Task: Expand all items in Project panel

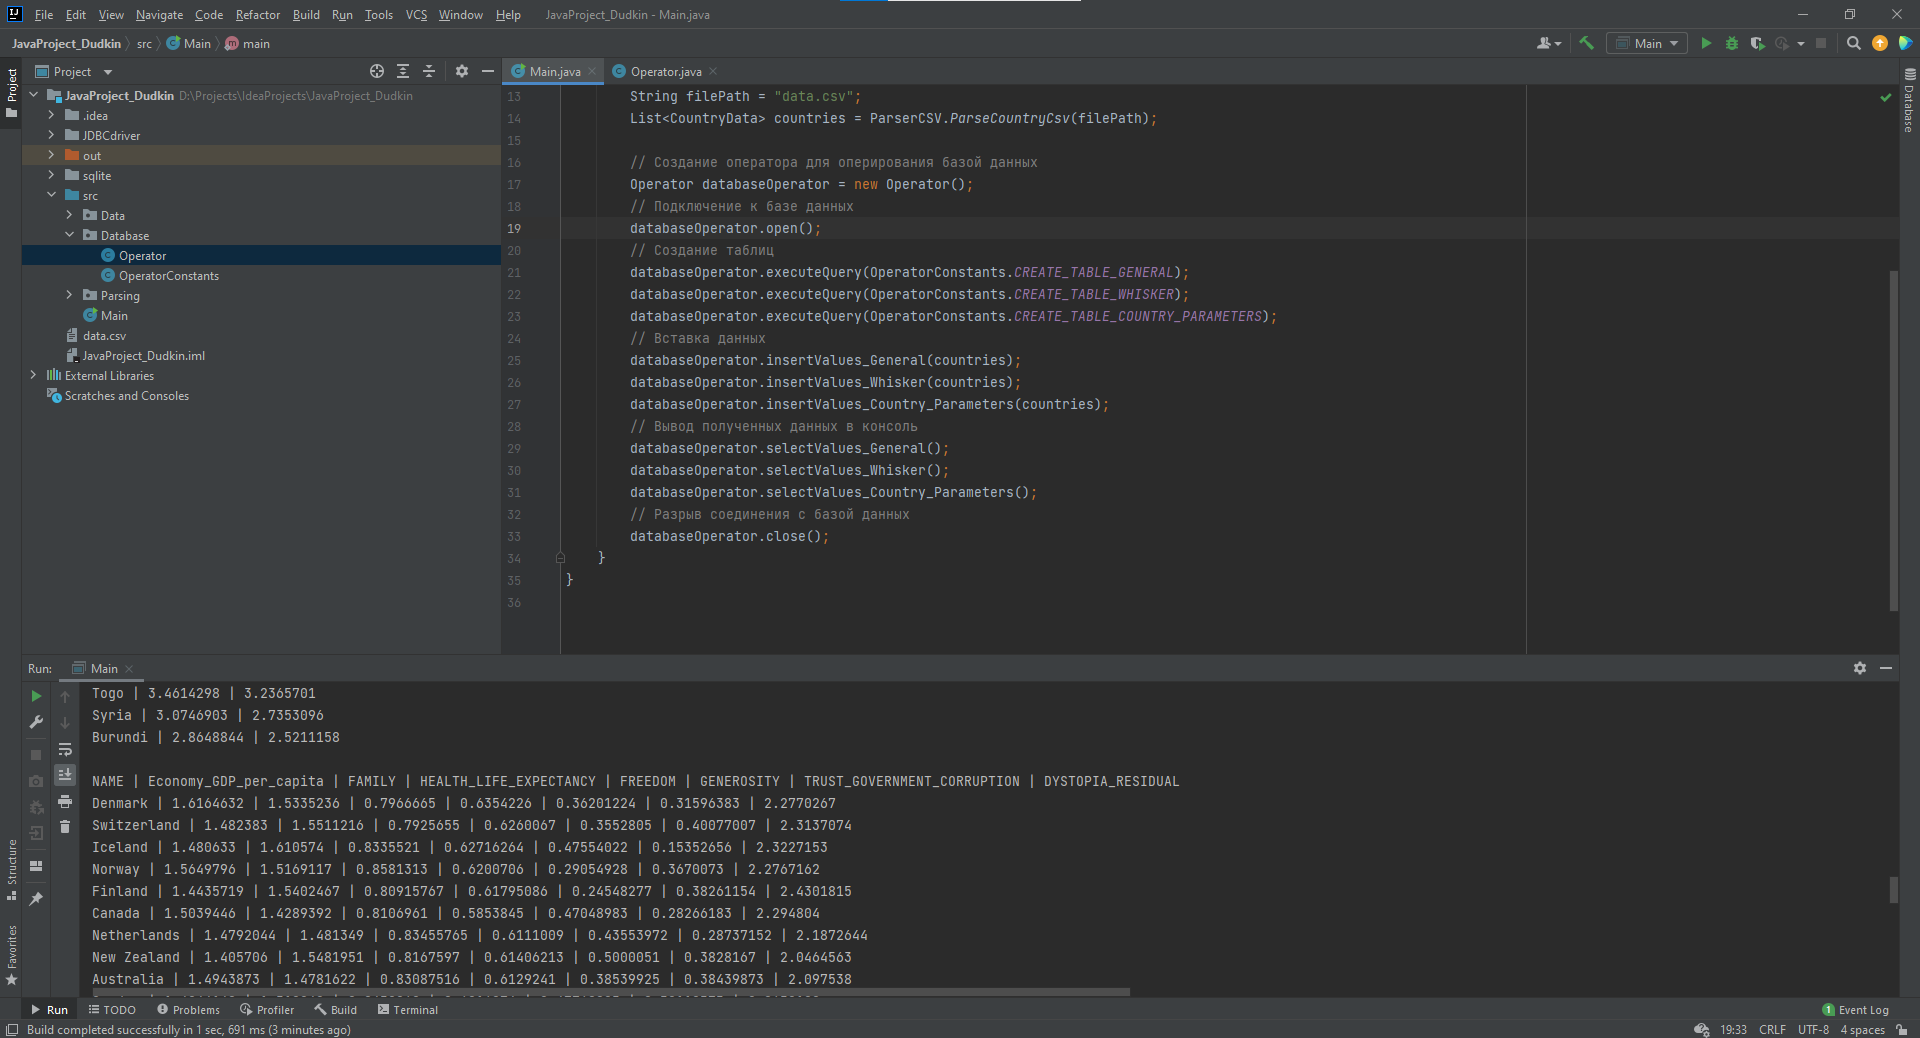Action: pos(403,71)
